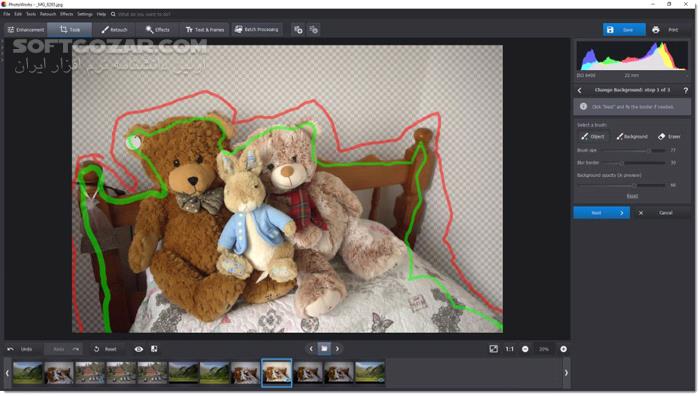Image resolution: width=700 pixels, height=396 pixels.
Task: Switch to the Text & Frames tab
Action: click(204, 30)
